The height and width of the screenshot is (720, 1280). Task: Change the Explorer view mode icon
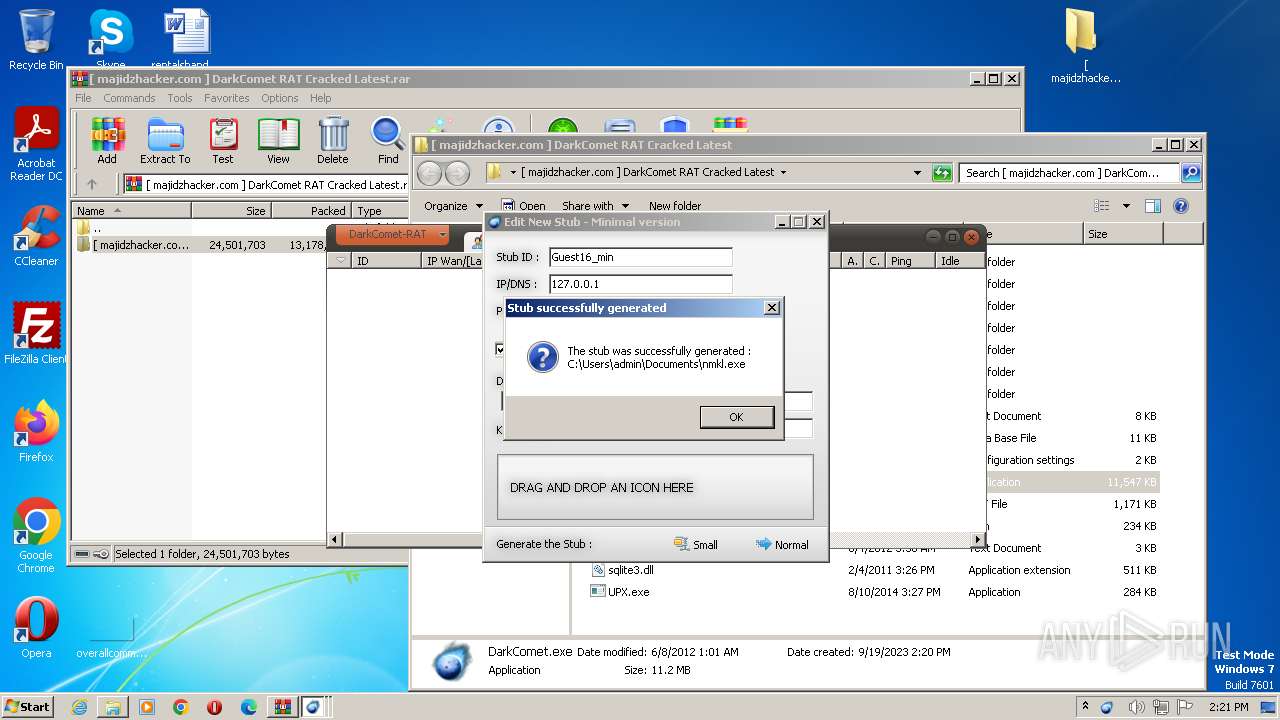tap(1102, 206)
